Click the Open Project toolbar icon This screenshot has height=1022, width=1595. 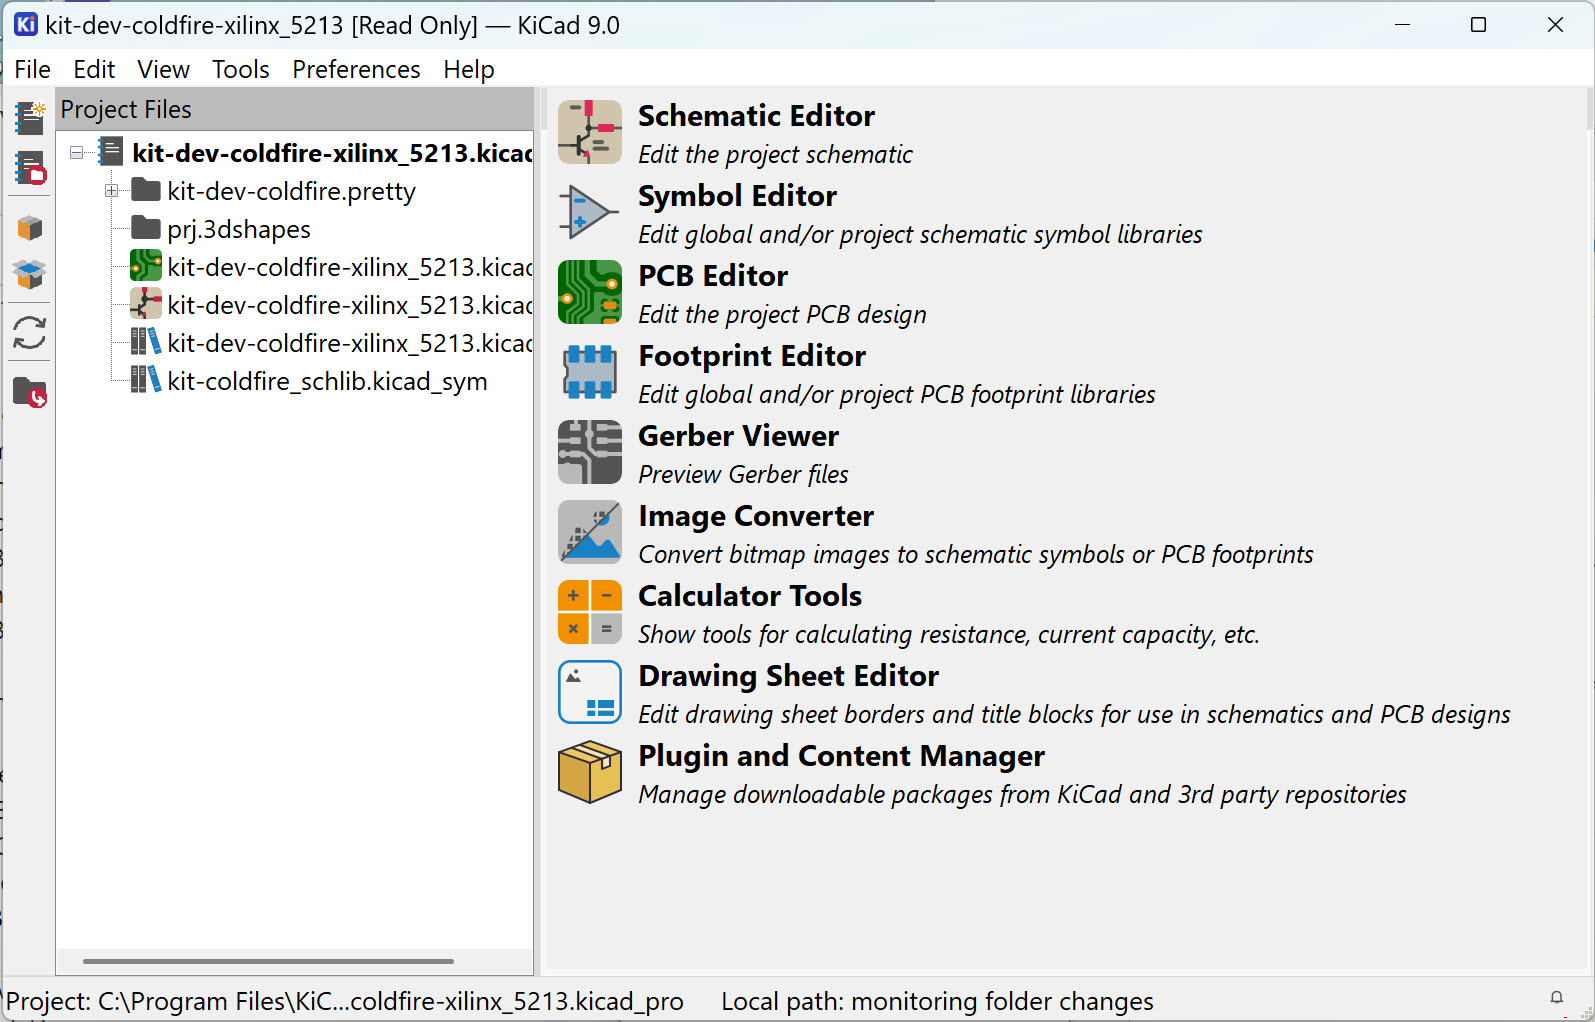tap(30, 168)
